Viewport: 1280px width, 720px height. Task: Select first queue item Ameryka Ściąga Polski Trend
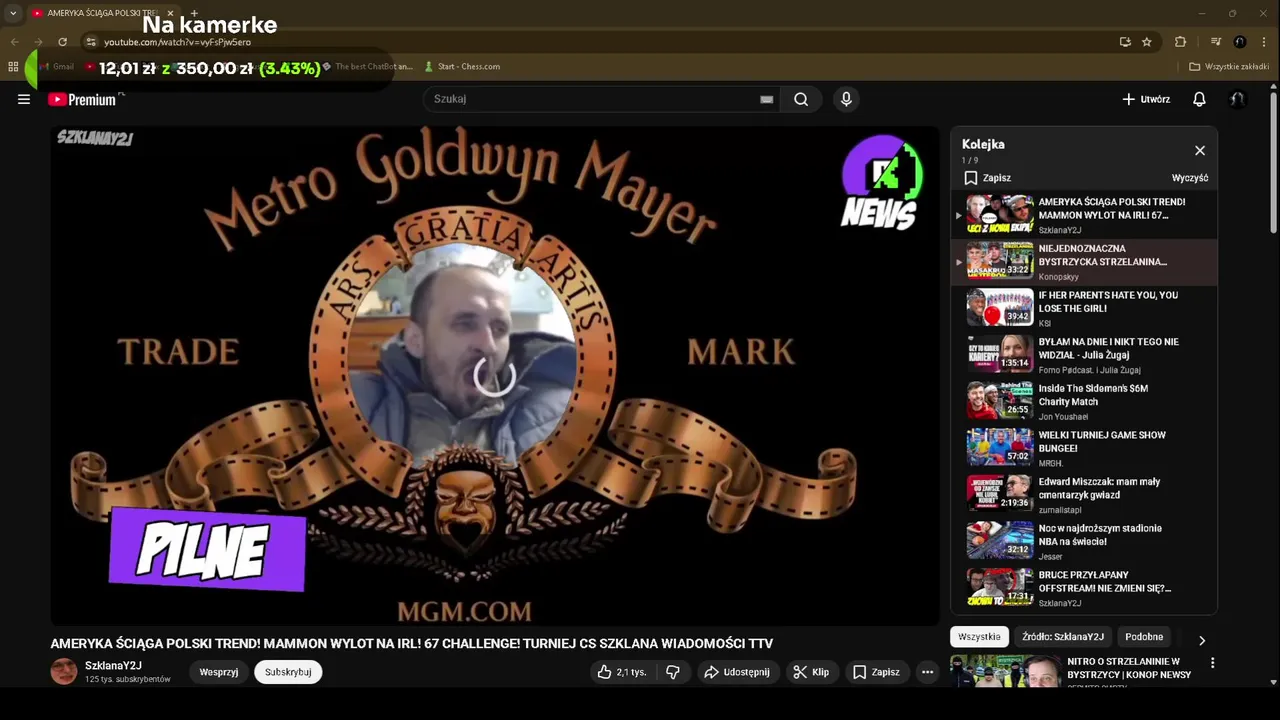pyautogui.click(x=1084, y=215)
